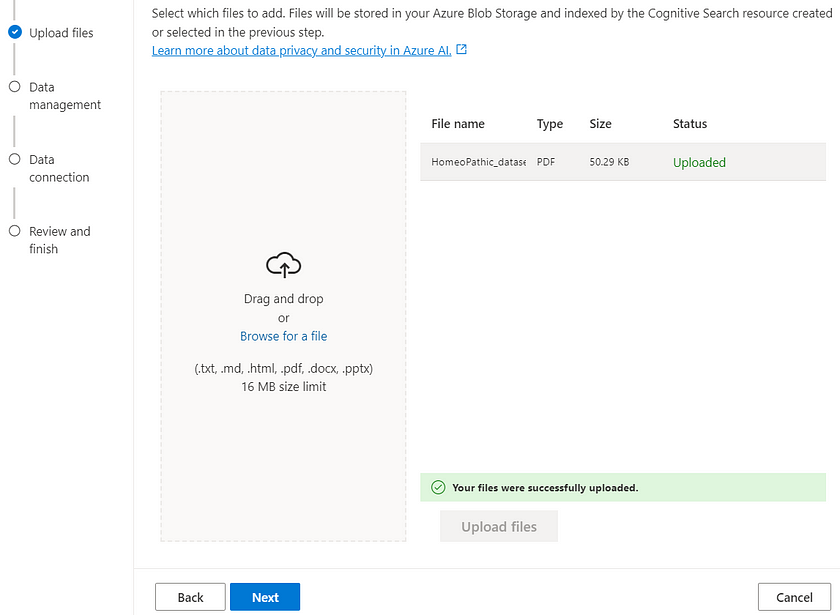
Task: Select the HomeoPathic_dataset file row
Action: 623,162
